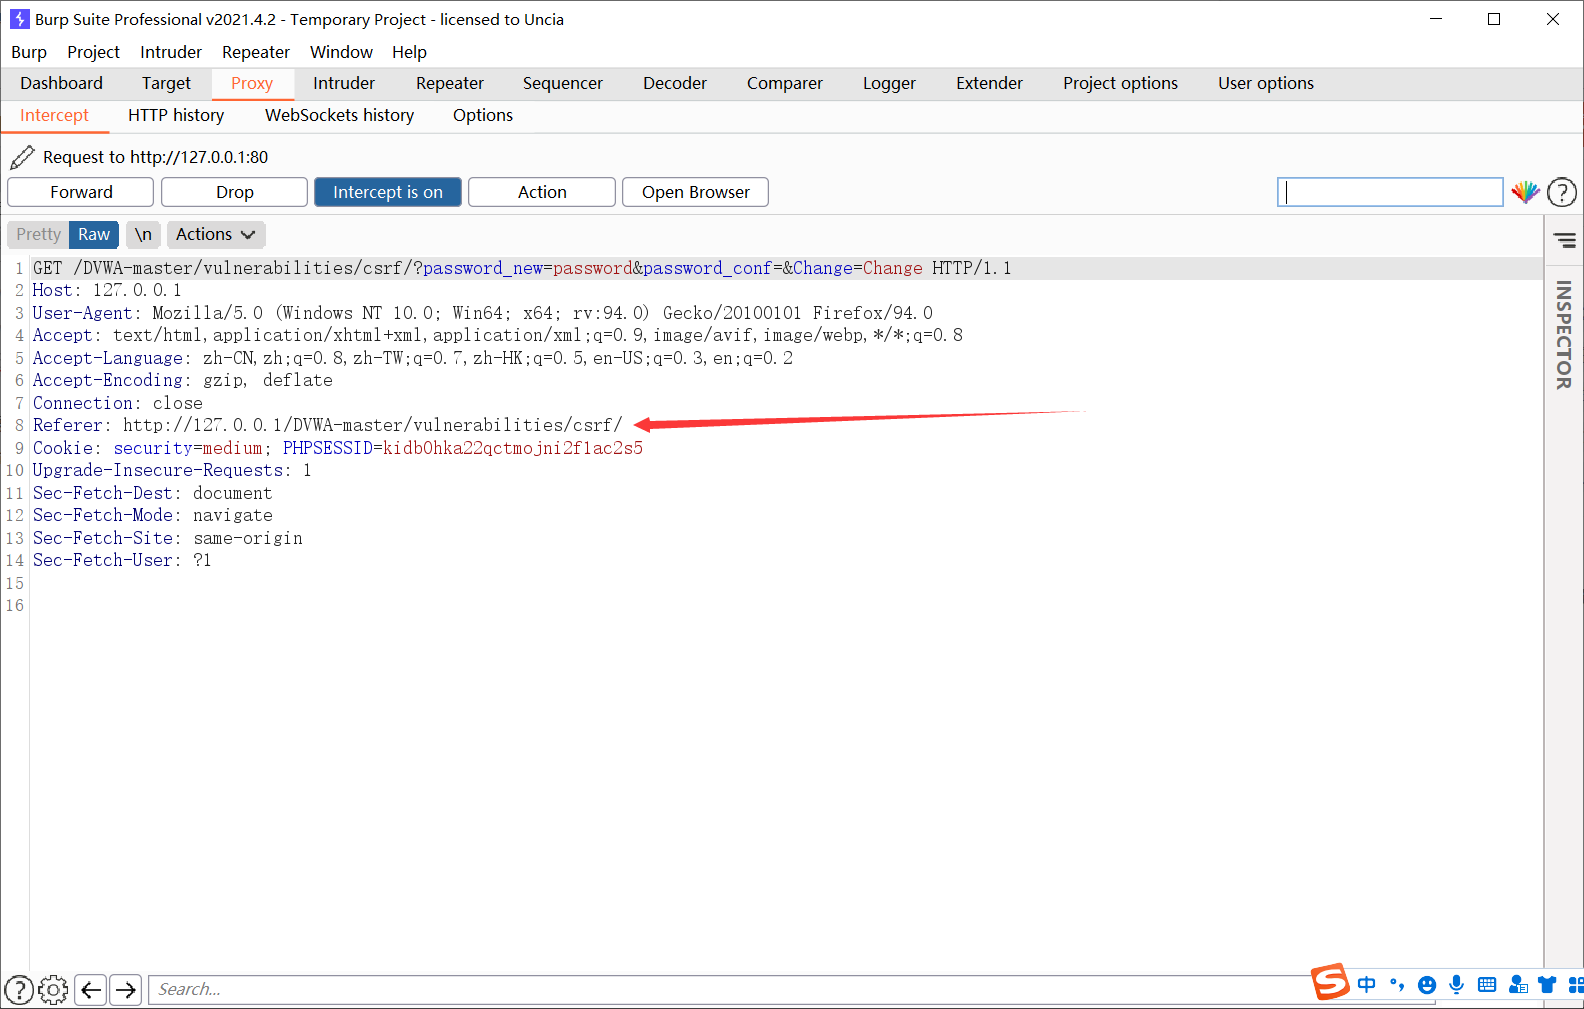Open the Project options tab
Image resolution: width=1584 pixels, height=1009 pixels.
pos(1120,83)
